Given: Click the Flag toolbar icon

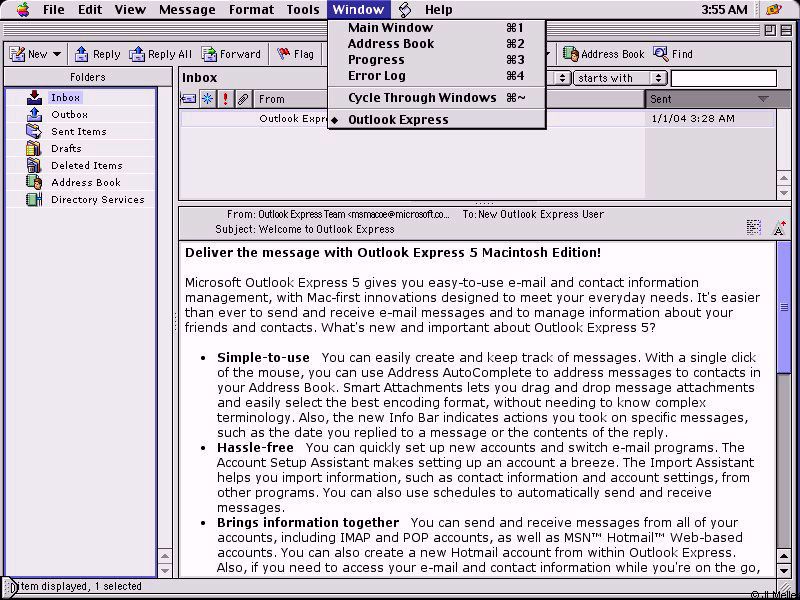Looking at the screenshot, I should pyautogui.click(x=283, y=54).
